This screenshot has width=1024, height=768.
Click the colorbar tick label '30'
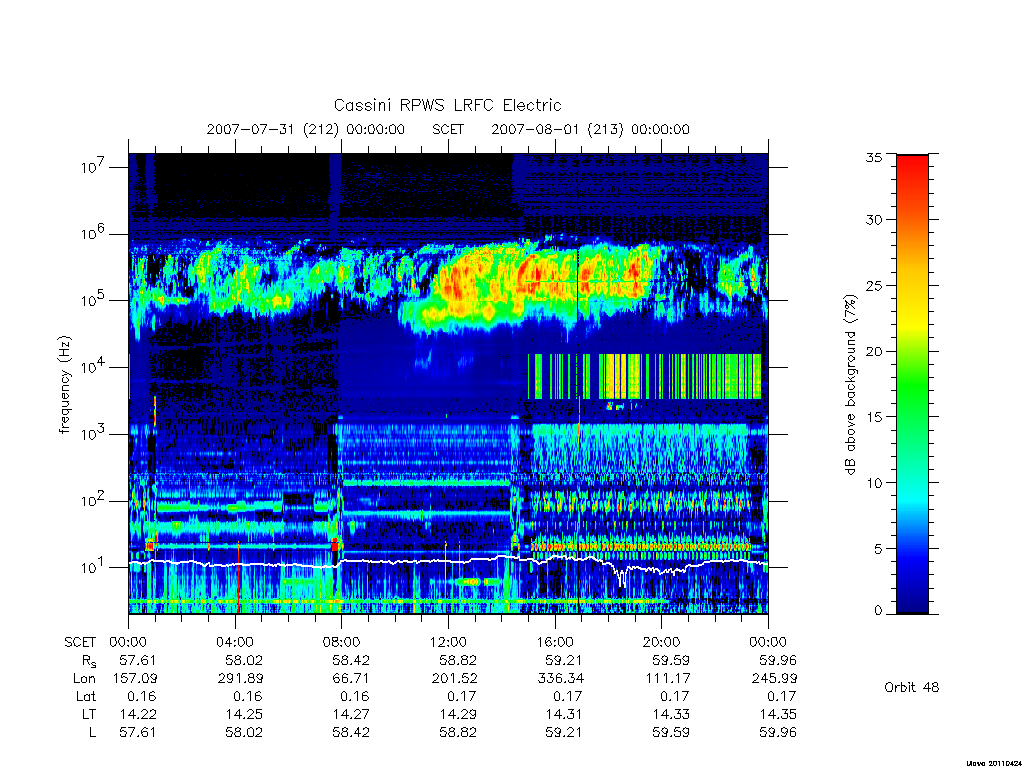(873, 219)
